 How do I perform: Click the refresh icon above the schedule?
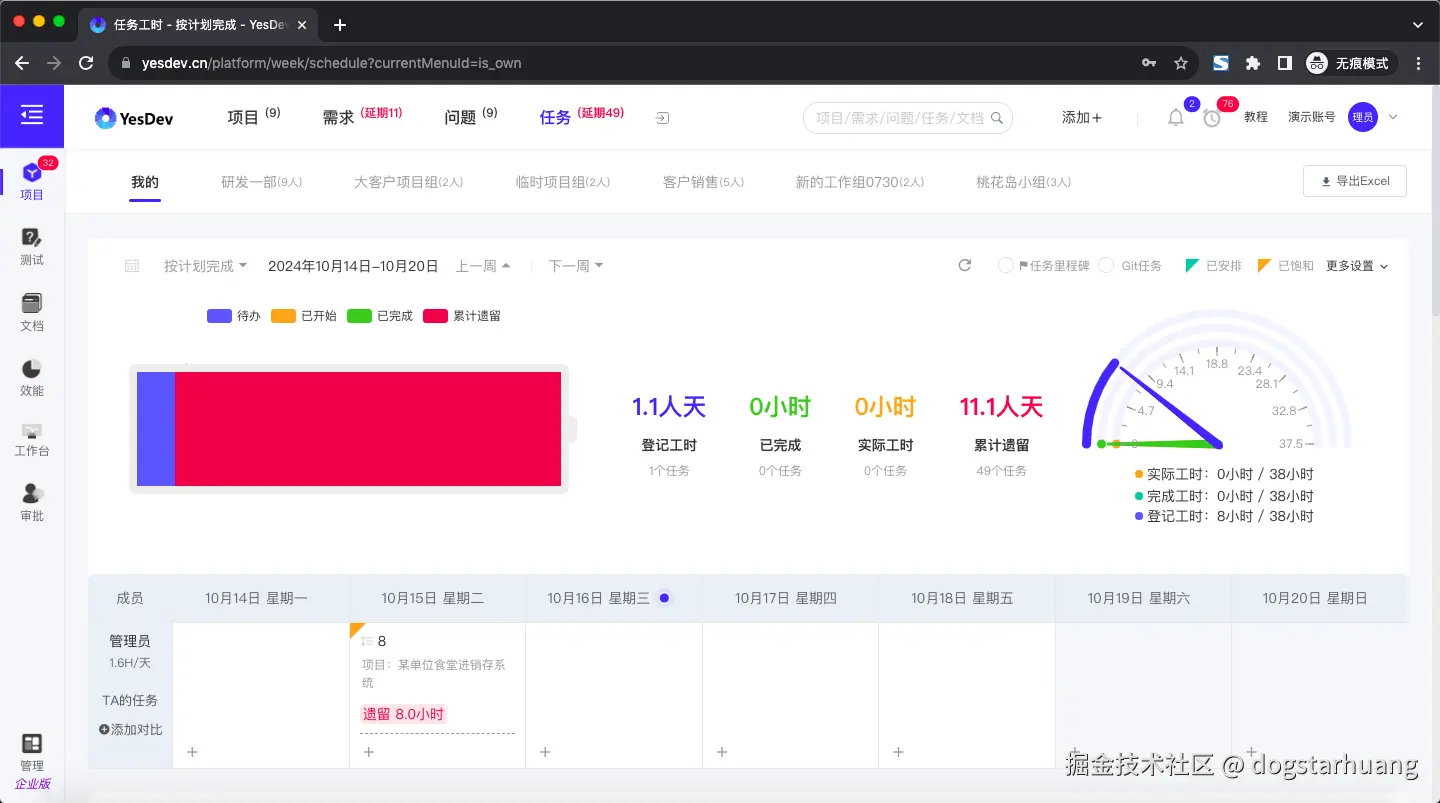click(963, 265)
